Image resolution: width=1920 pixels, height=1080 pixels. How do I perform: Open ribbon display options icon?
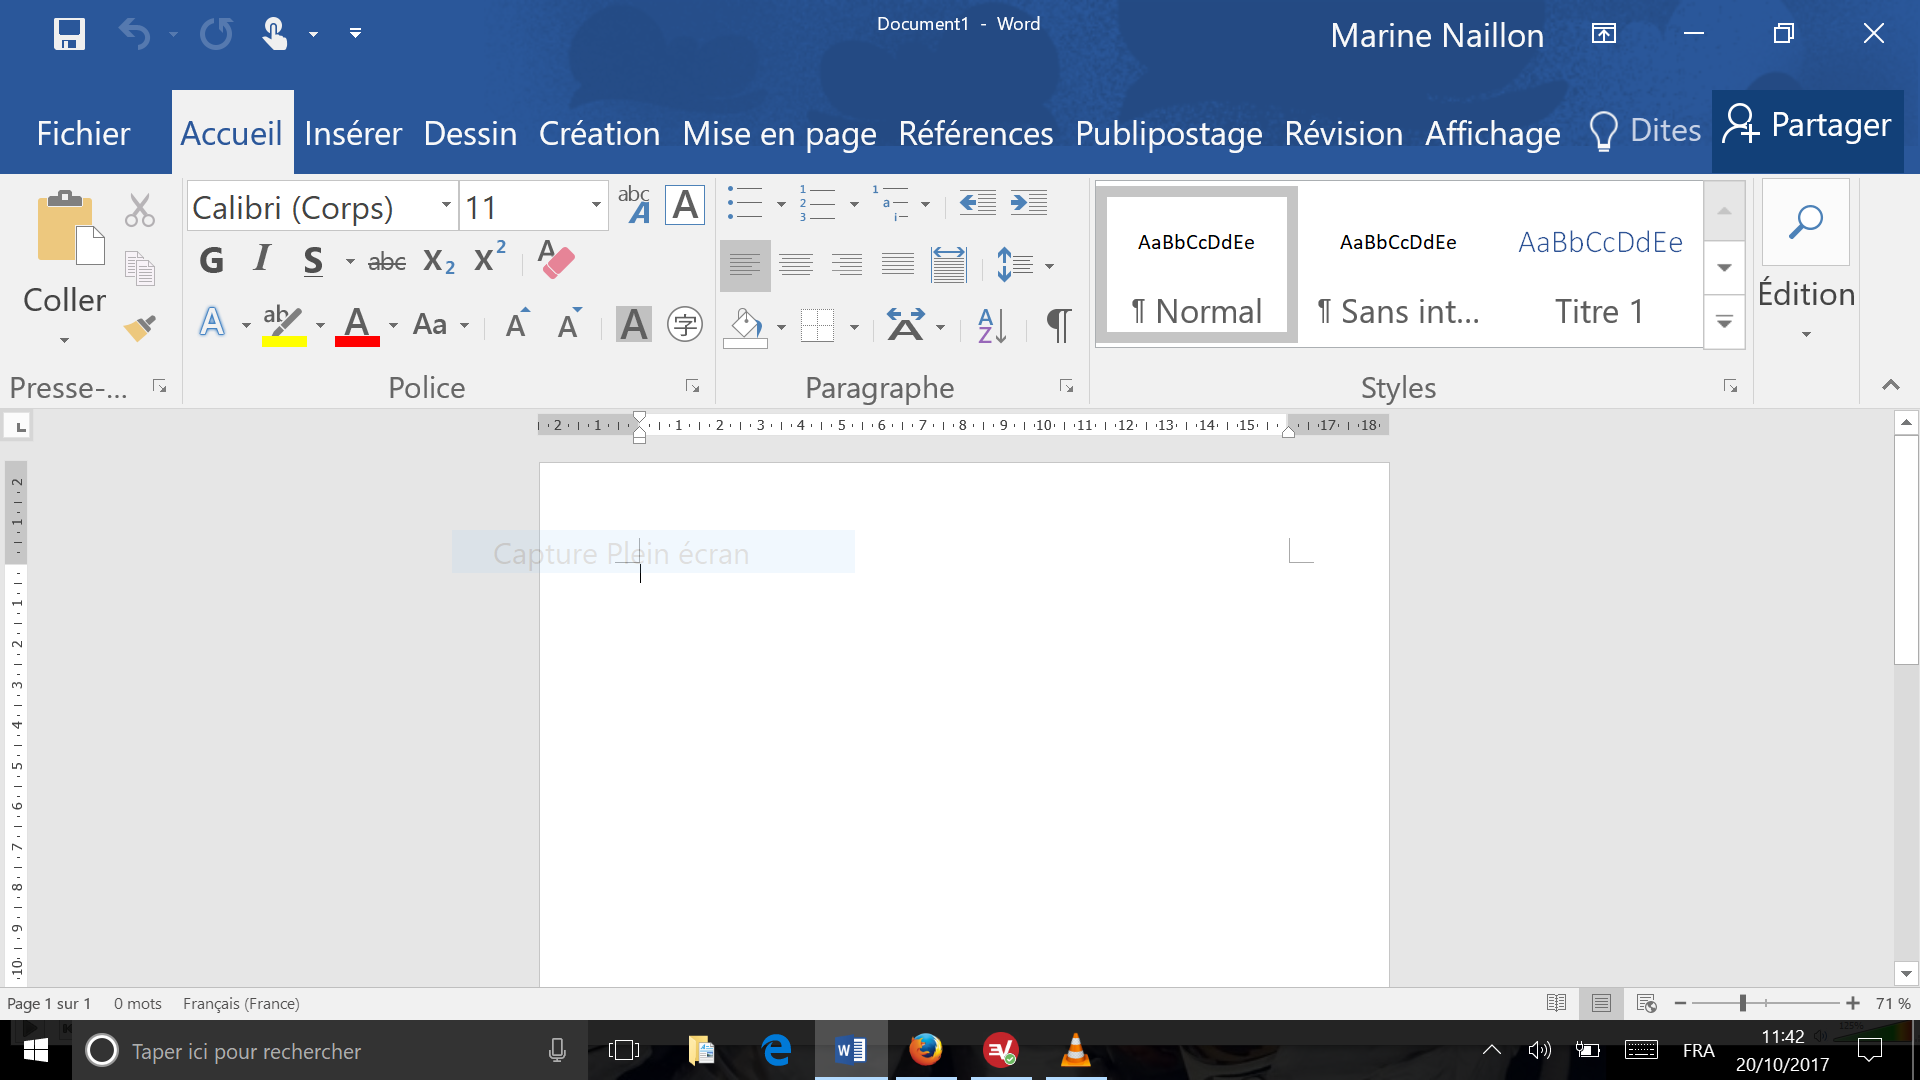point(1603,34)
